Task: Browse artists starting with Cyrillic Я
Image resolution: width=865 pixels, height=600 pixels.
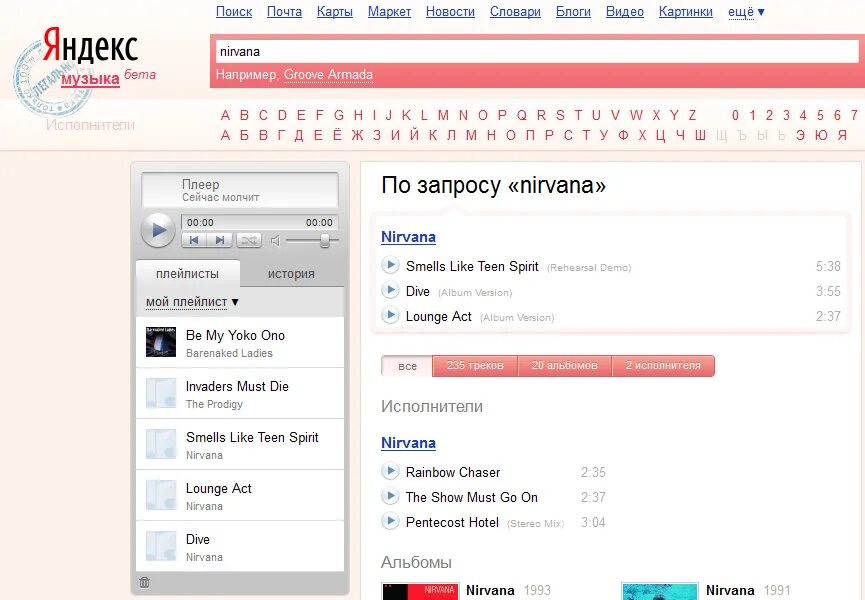Action: 842,135
